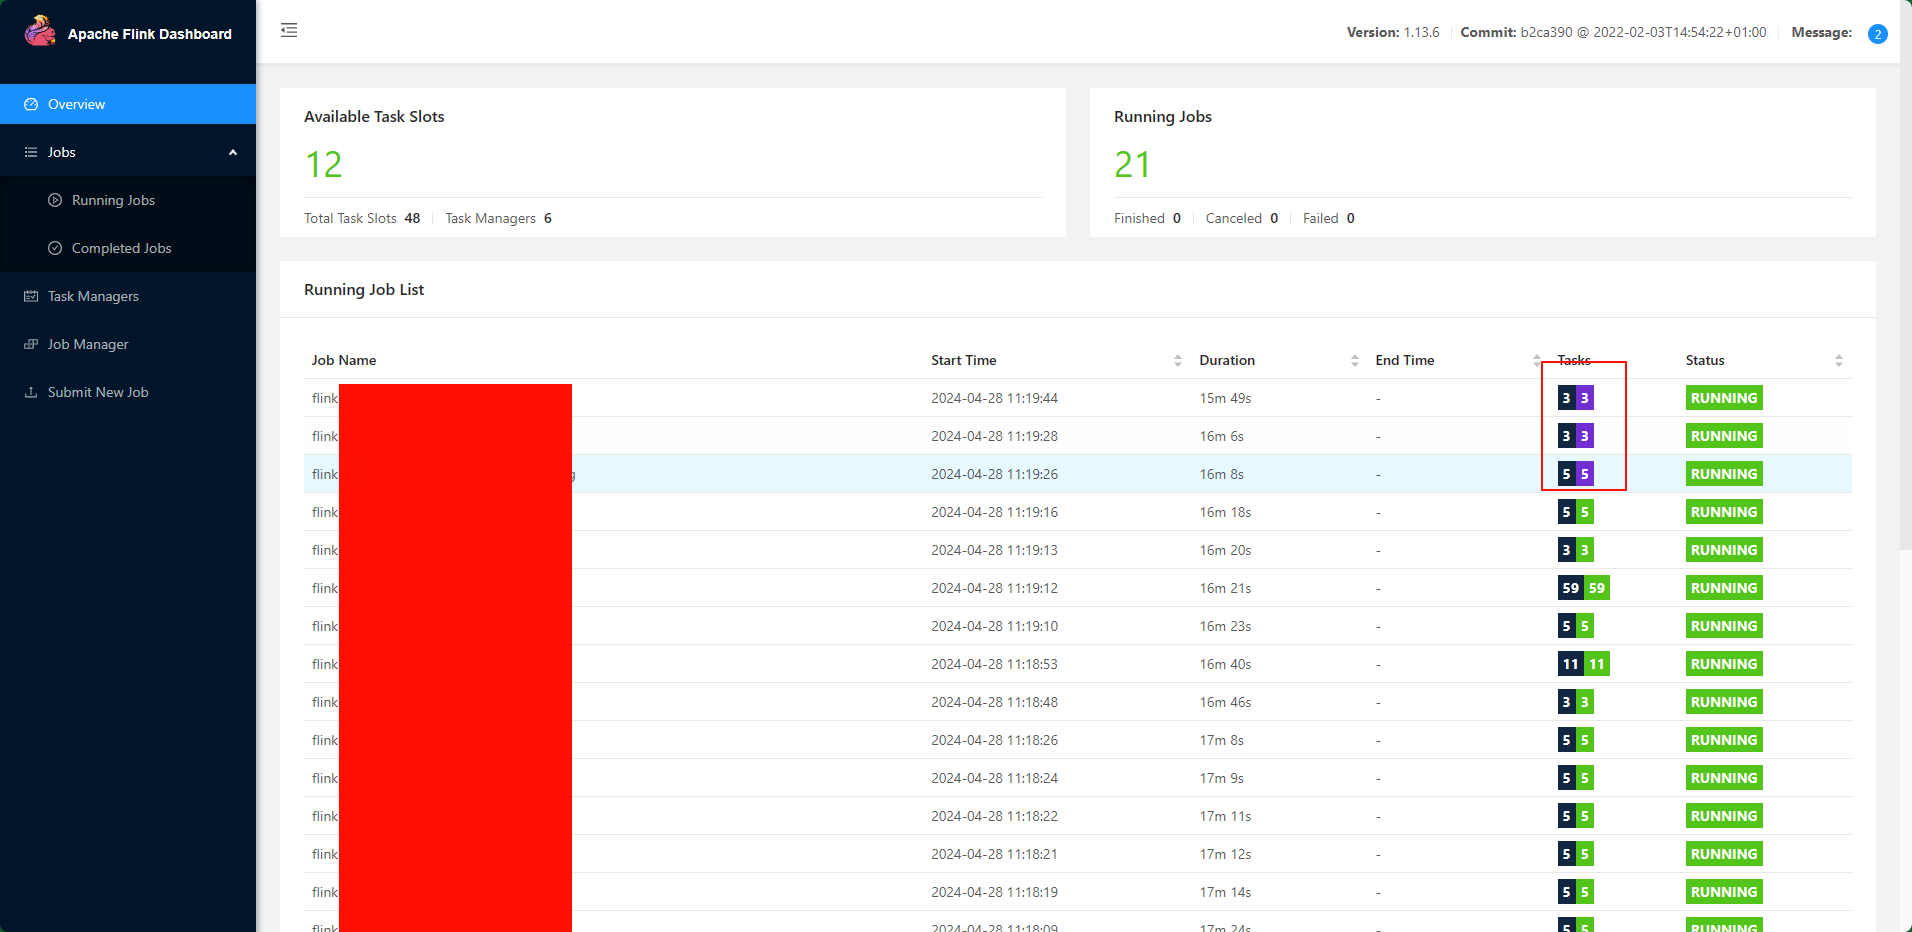Open Completed Jobs in the sidebar
The image size is (1912, 932).
(x=128, y=248)
